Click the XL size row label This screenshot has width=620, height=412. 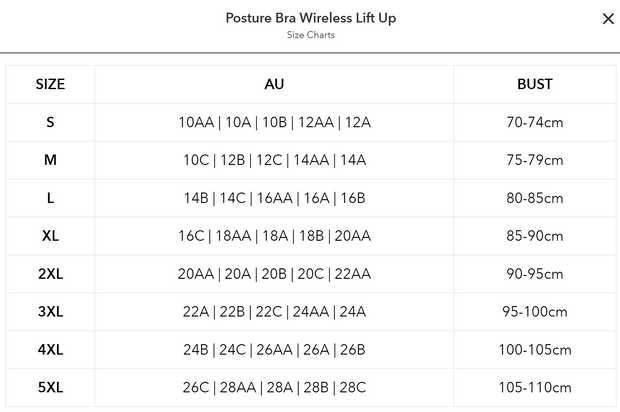click(x=50, y=236)
